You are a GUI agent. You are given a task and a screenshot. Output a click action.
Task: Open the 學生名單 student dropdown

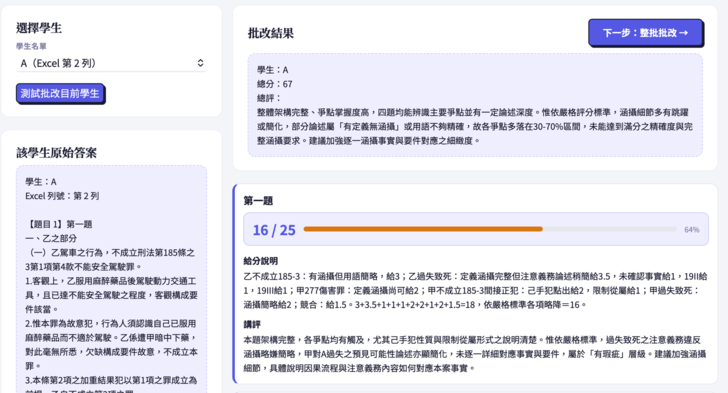[x=111, y=63]
